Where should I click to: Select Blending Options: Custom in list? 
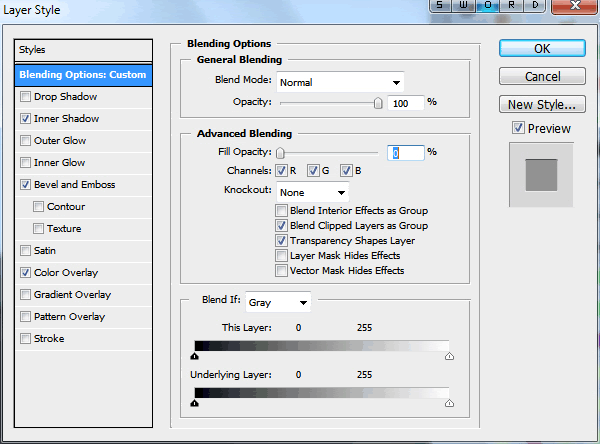coord(84,75)
